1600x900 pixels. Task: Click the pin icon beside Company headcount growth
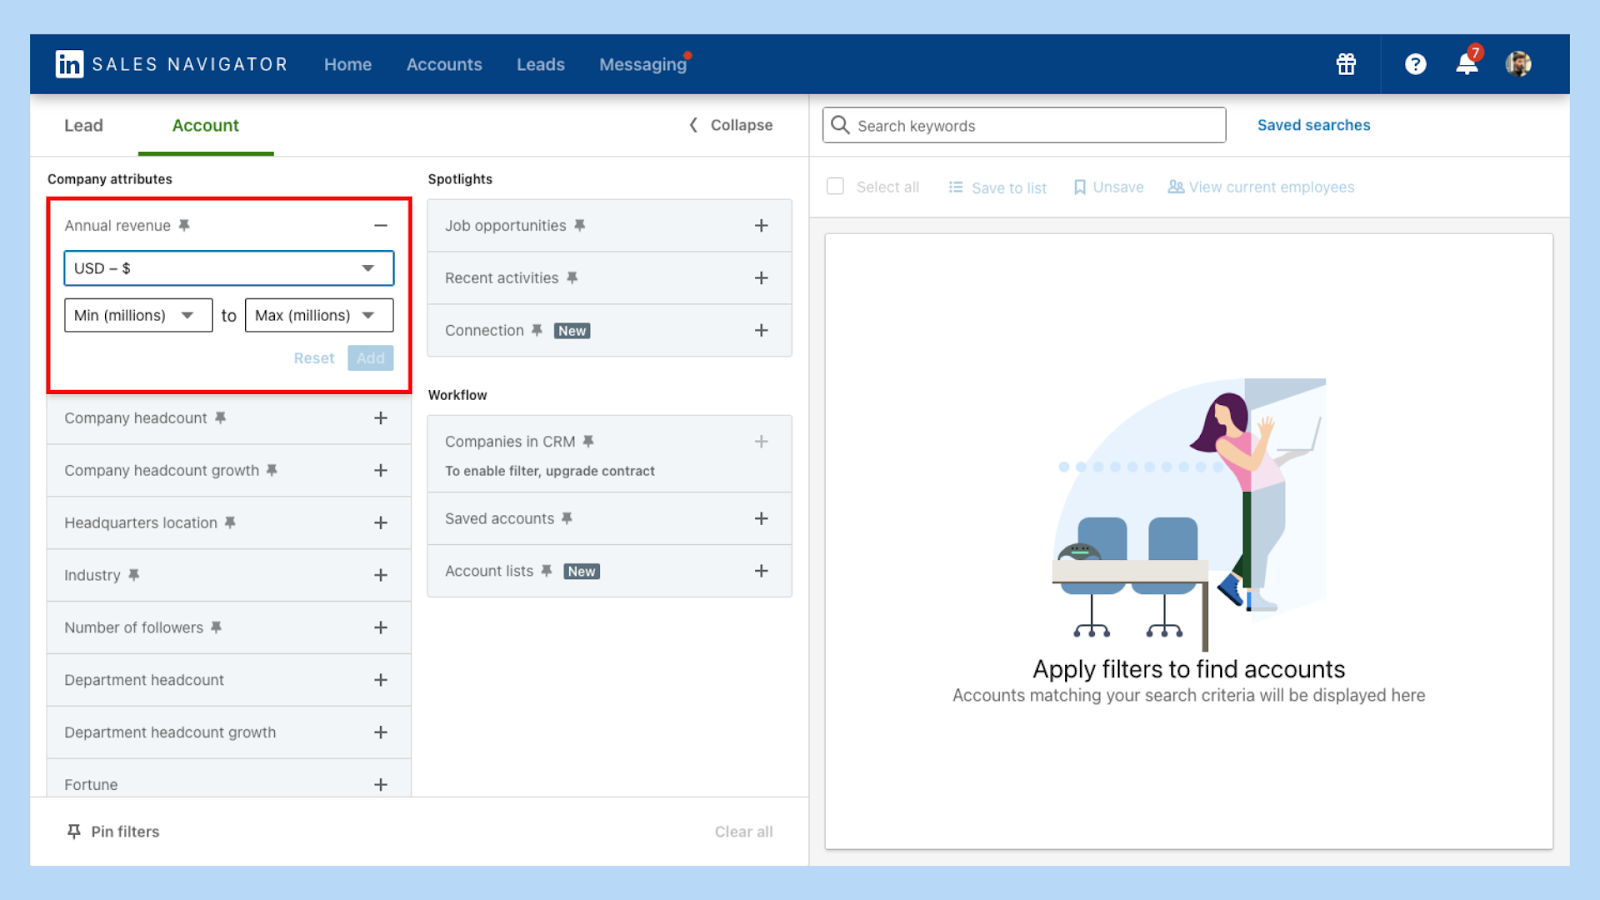[272, 470]
